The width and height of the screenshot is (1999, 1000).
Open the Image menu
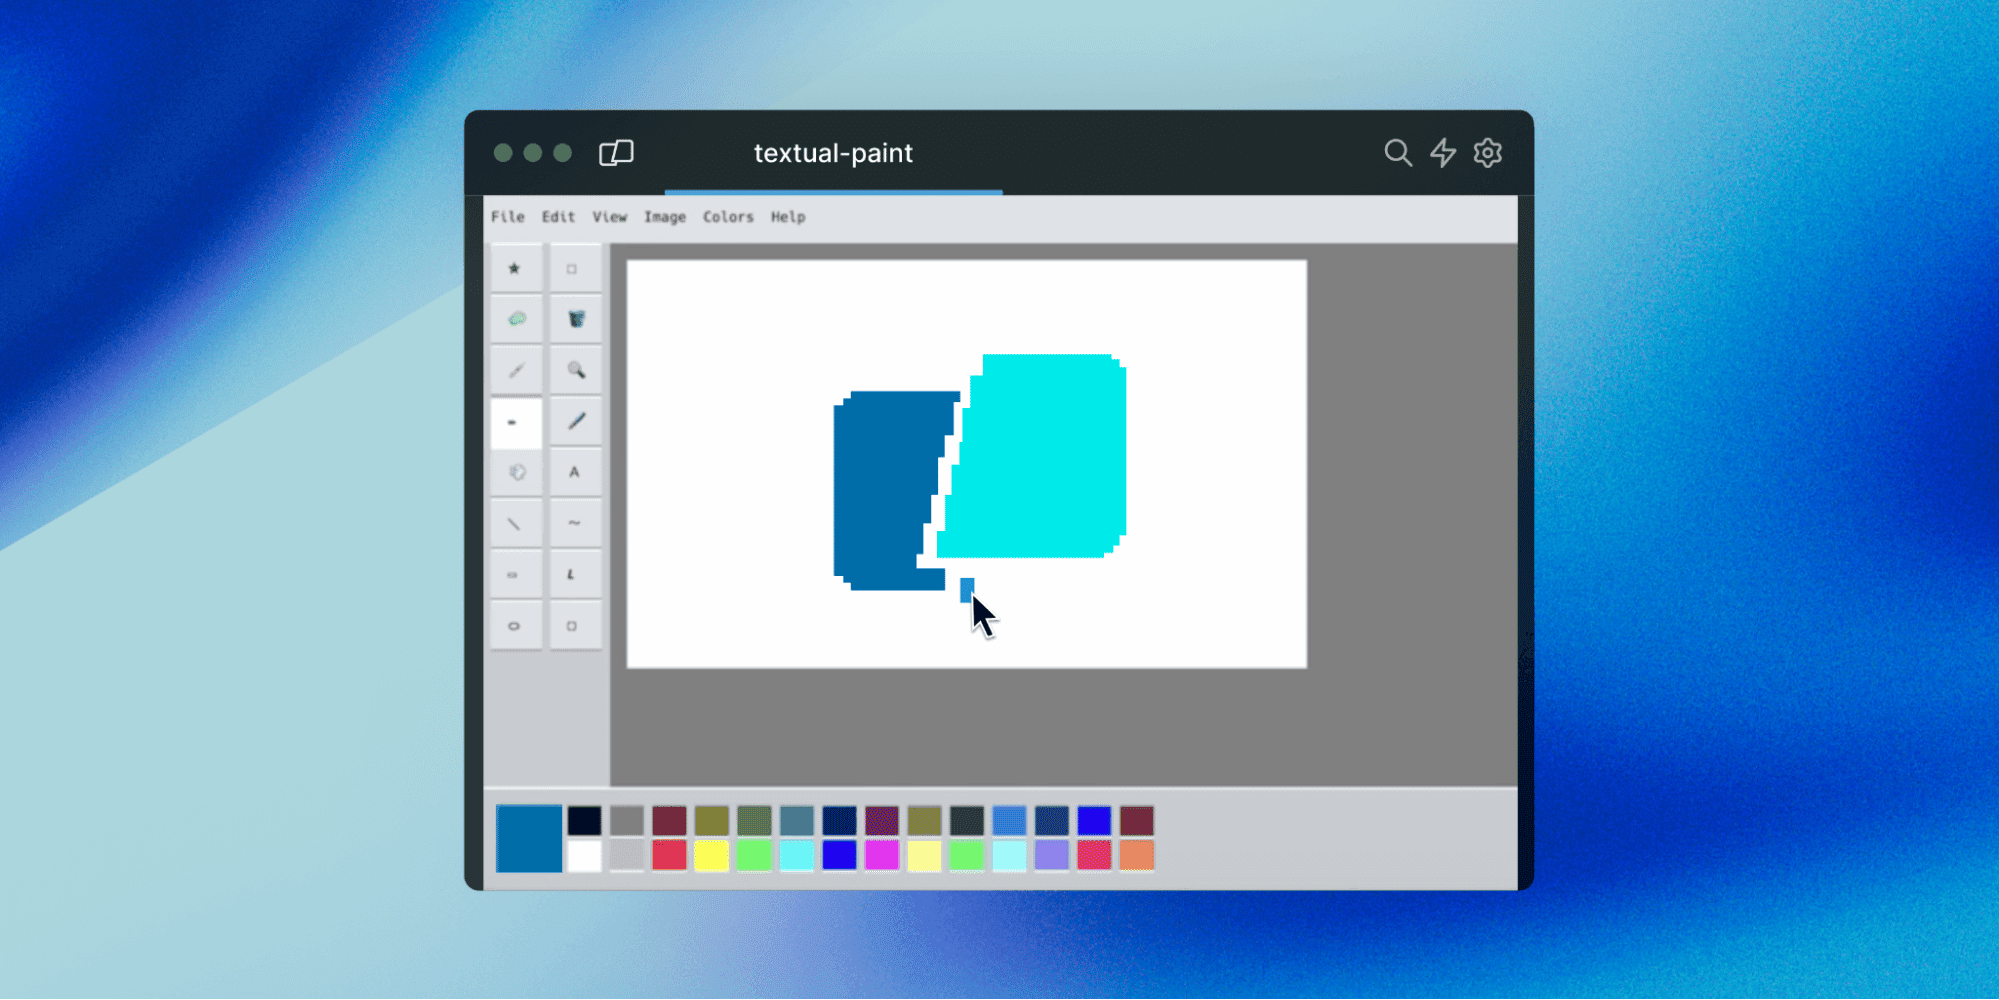[665, 217]
